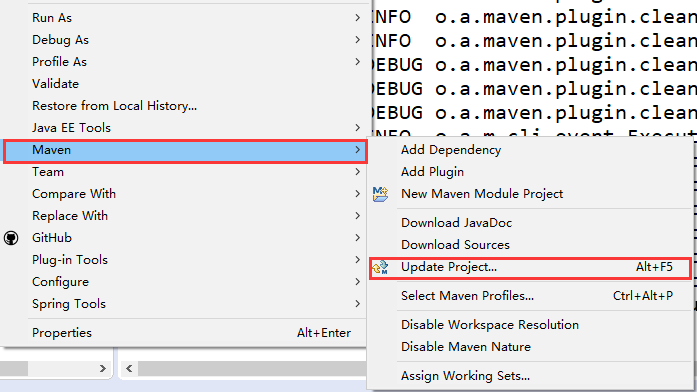Open the Run As submenu
Viewport: 697px width, 392px height.
coord(184,18)
